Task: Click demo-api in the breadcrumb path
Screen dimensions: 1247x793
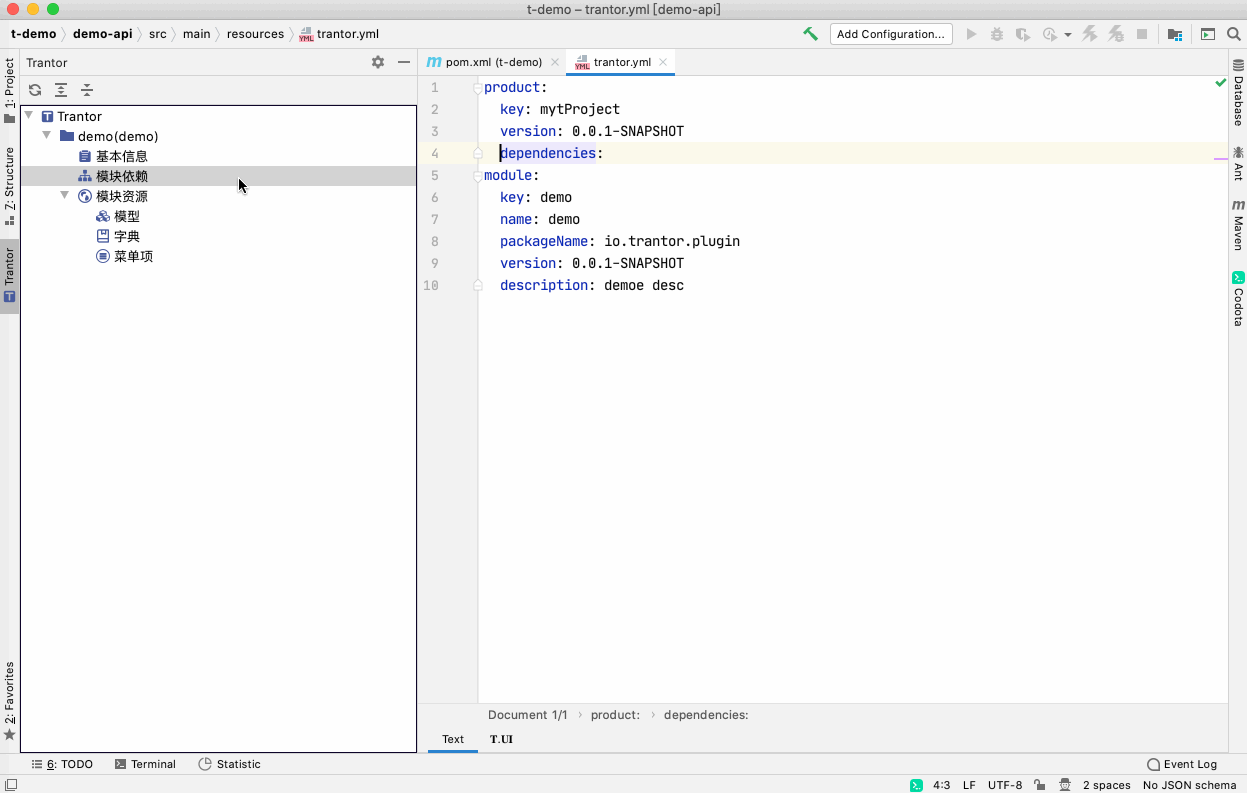Action: tap(102, 34)
